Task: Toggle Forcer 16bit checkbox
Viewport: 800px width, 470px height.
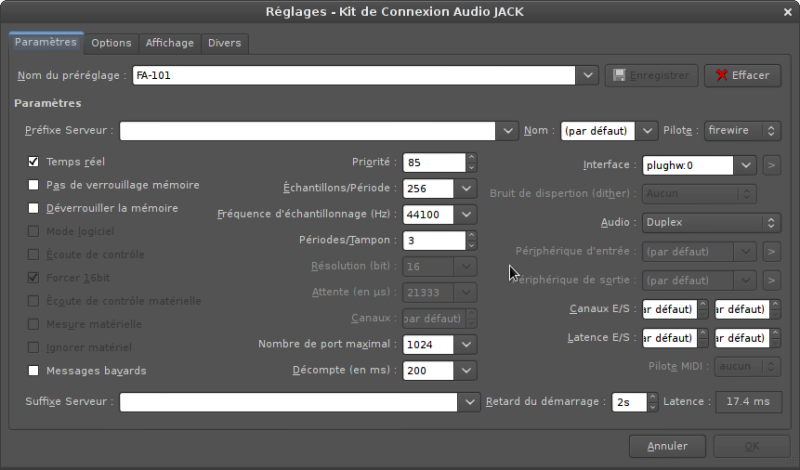Action: point(33,278)
